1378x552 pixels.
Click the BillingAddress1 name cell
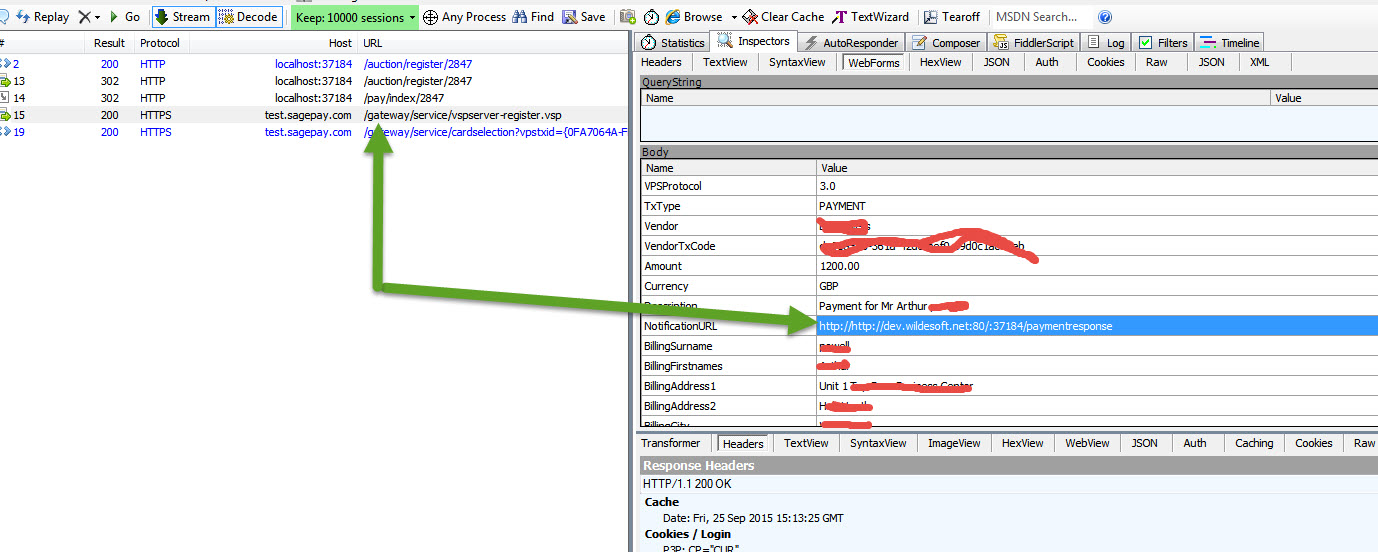pyautogui.click(x=729, y=386)
